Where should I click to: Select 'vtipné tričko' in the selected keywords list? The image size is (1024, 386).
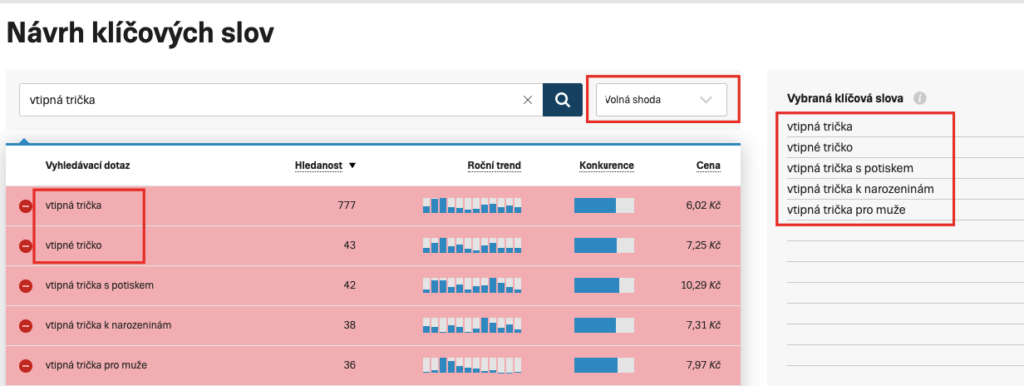tap(820, 148)
